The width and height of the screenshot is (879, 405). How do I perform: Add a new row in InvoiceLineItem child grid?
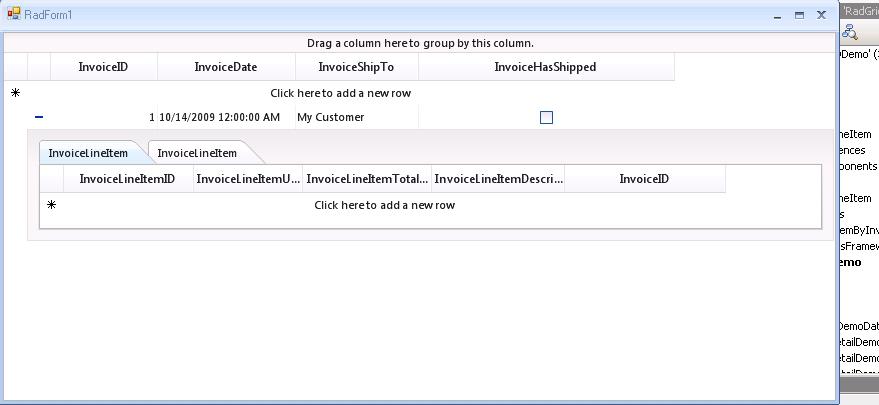click(x=384, y=205)
